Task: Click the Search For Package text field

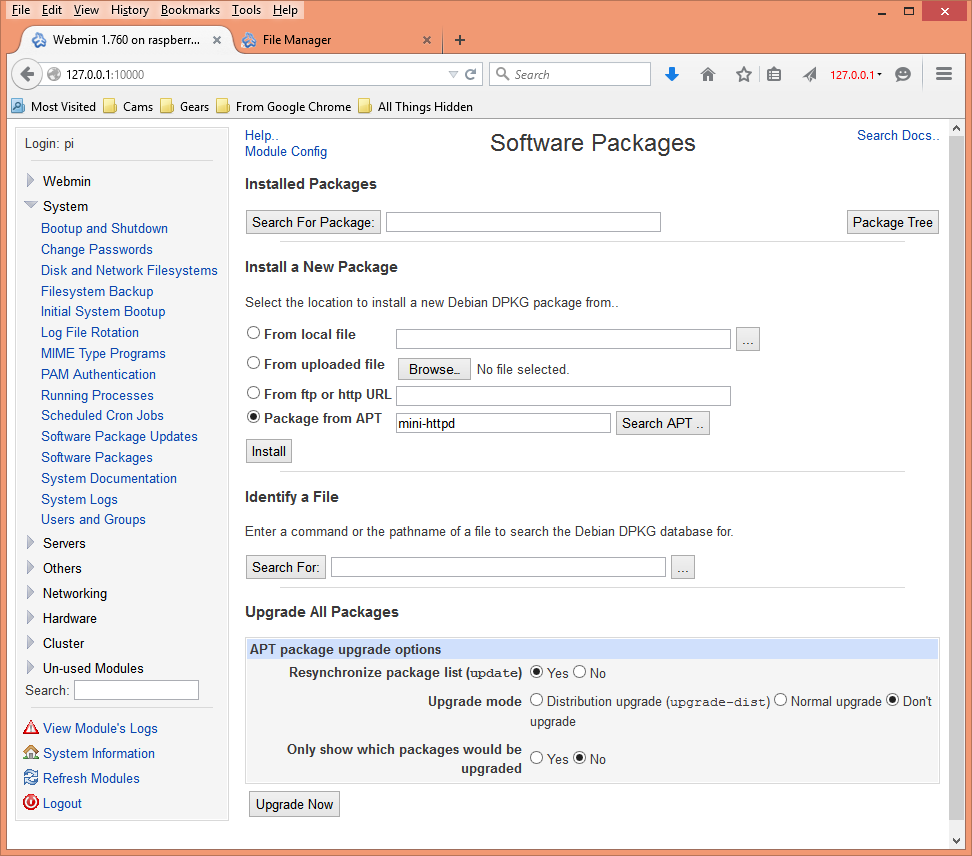Action: click(523, 222)
